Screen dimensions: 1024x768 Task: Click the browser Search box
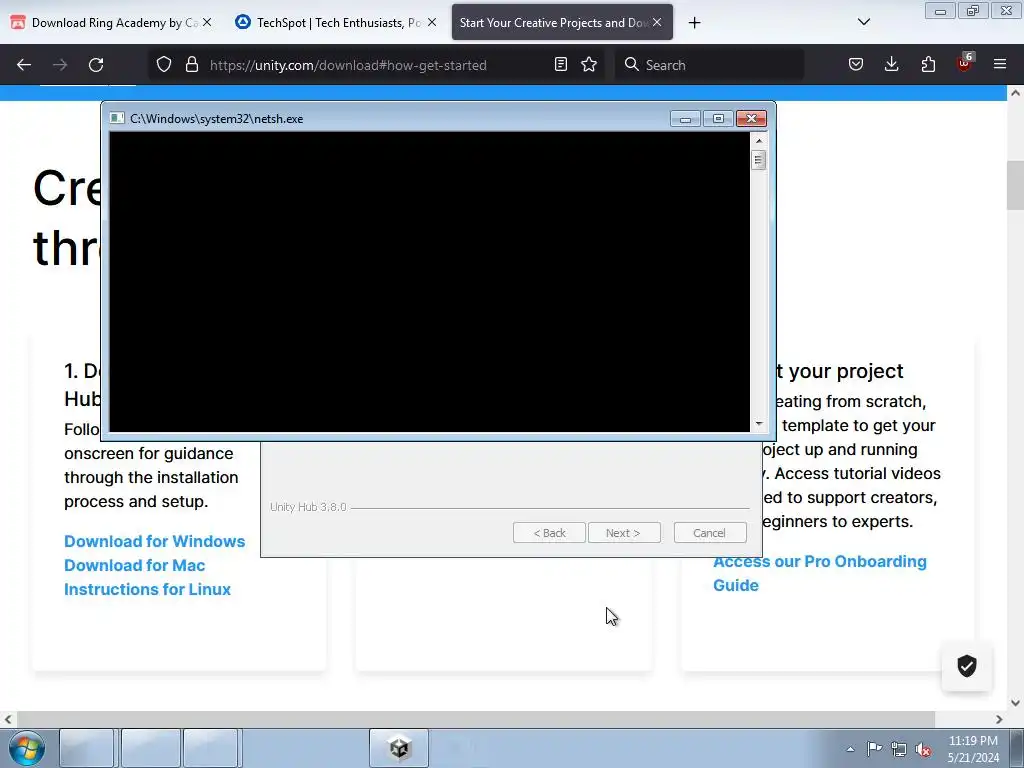709,65
